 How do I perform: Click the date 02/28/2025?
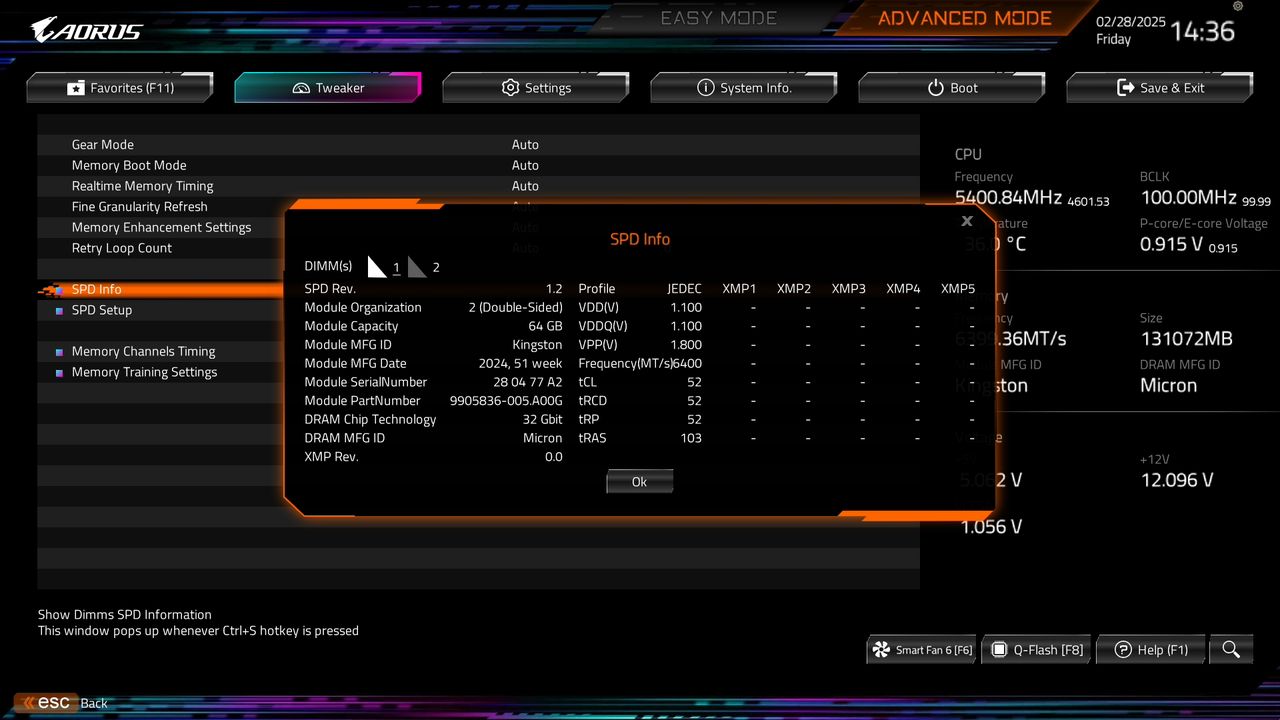pos(1131,21)
